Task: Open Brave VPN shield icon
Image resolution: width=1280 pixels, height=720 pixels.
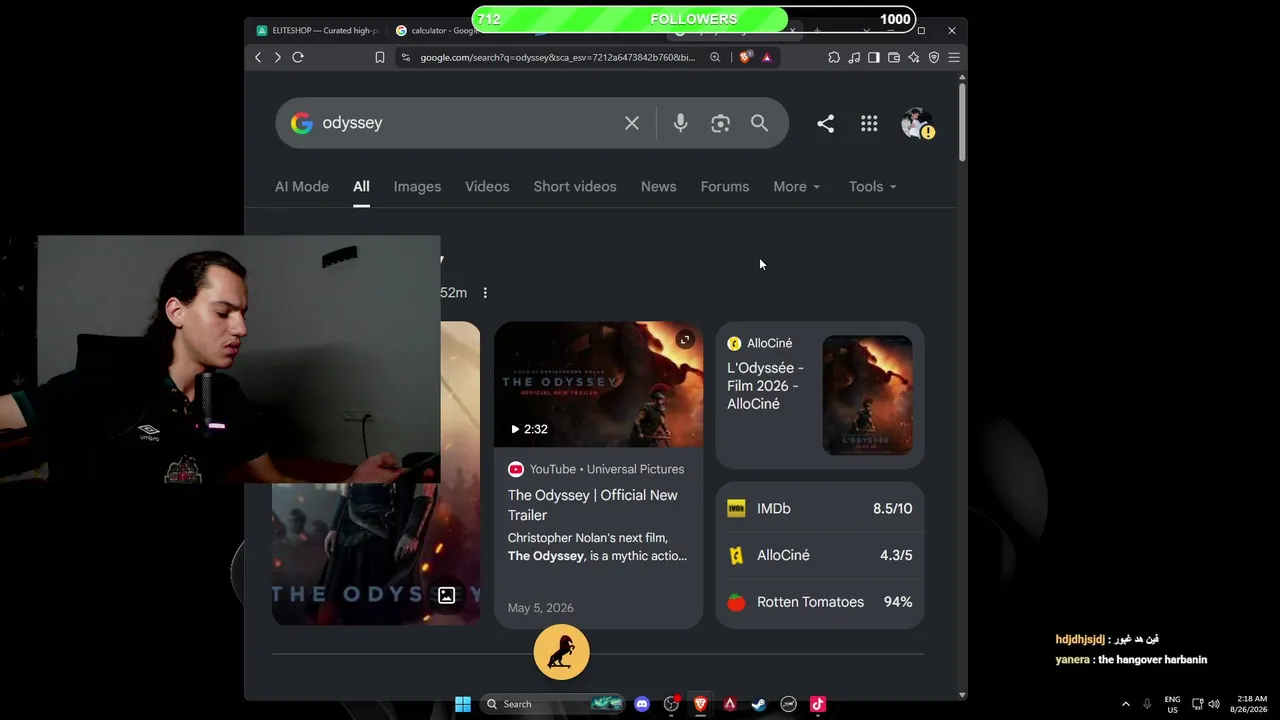Action: click(934, 58)
